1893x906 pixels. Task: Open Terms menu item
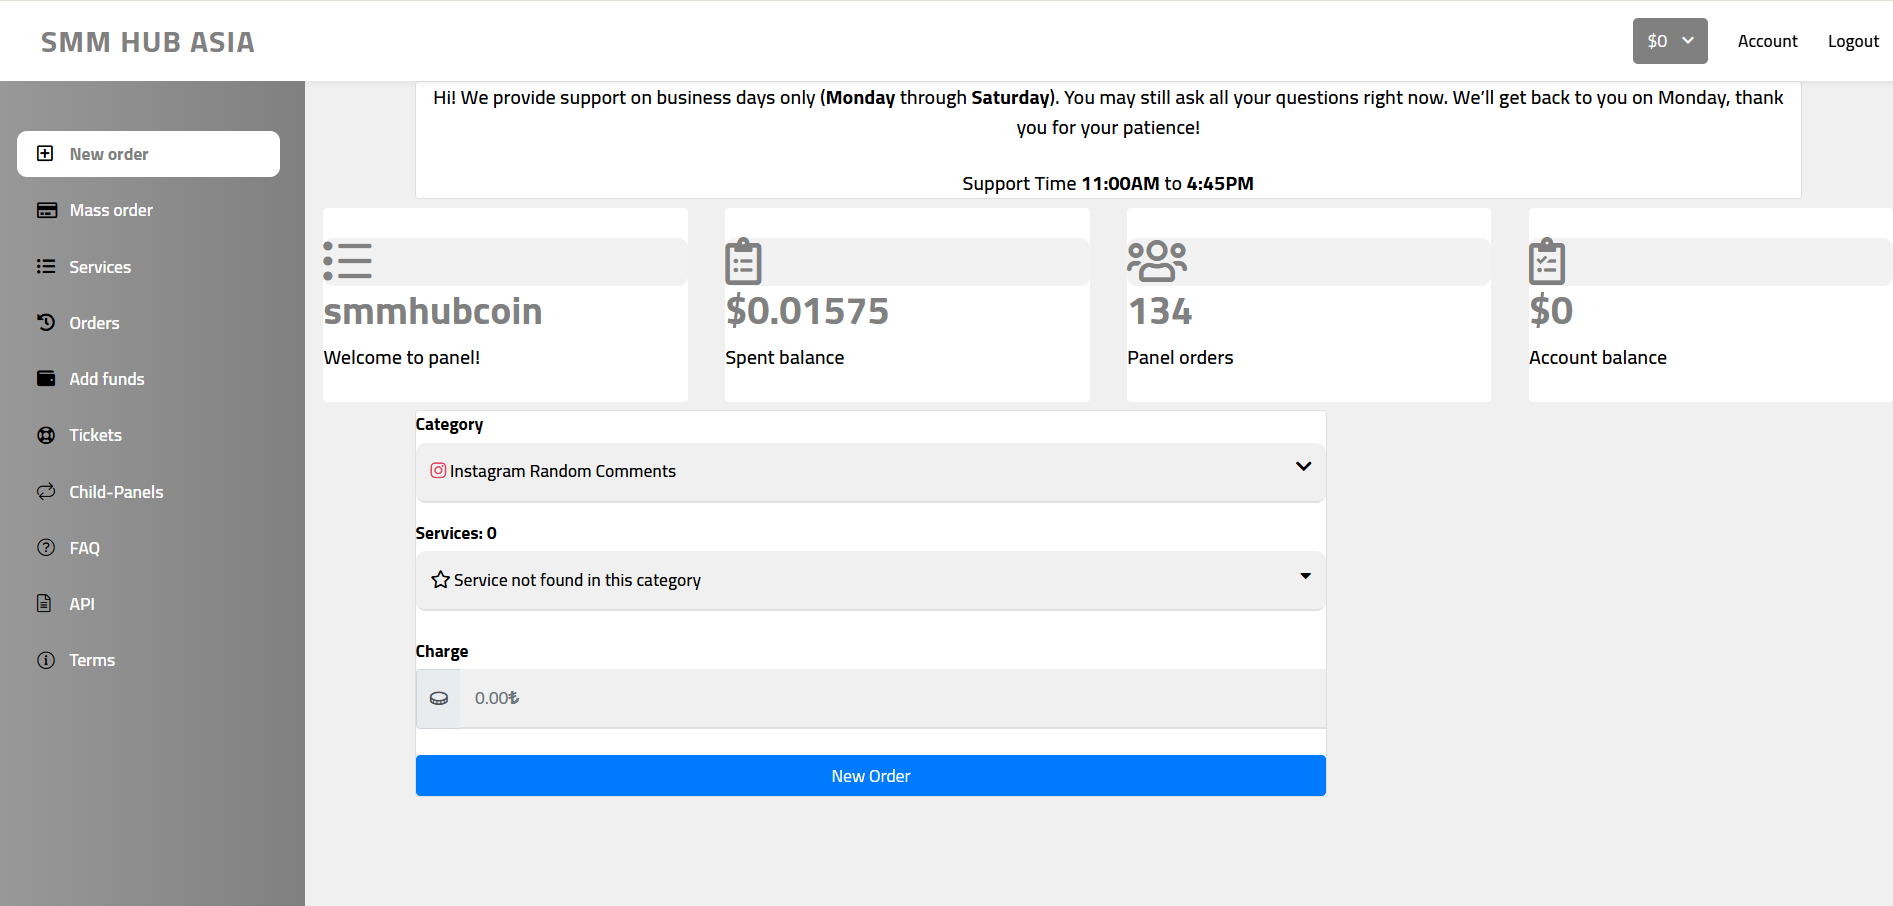pyautogui.click(x=148, y=660)
